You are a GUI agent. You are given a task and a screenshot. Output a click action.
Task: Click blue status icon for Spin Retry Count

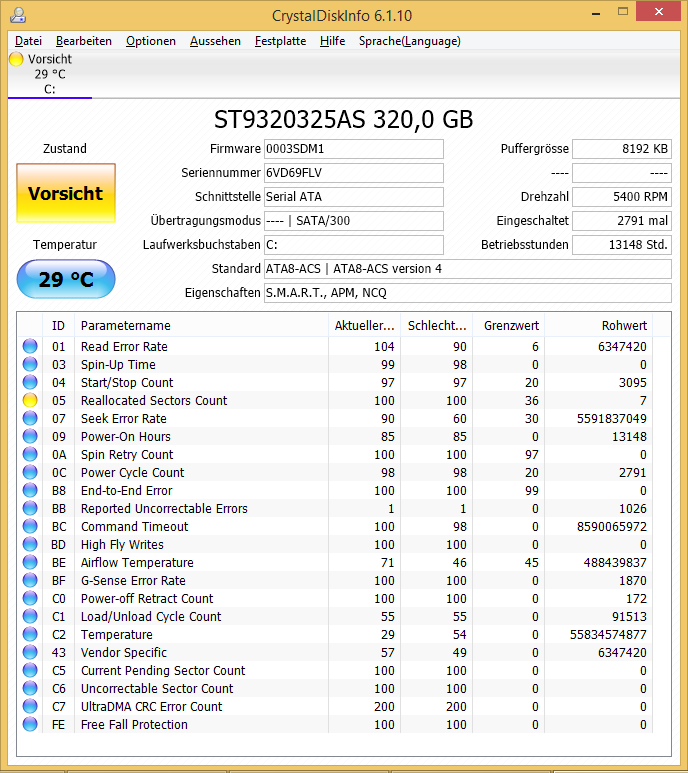(30, 454)
